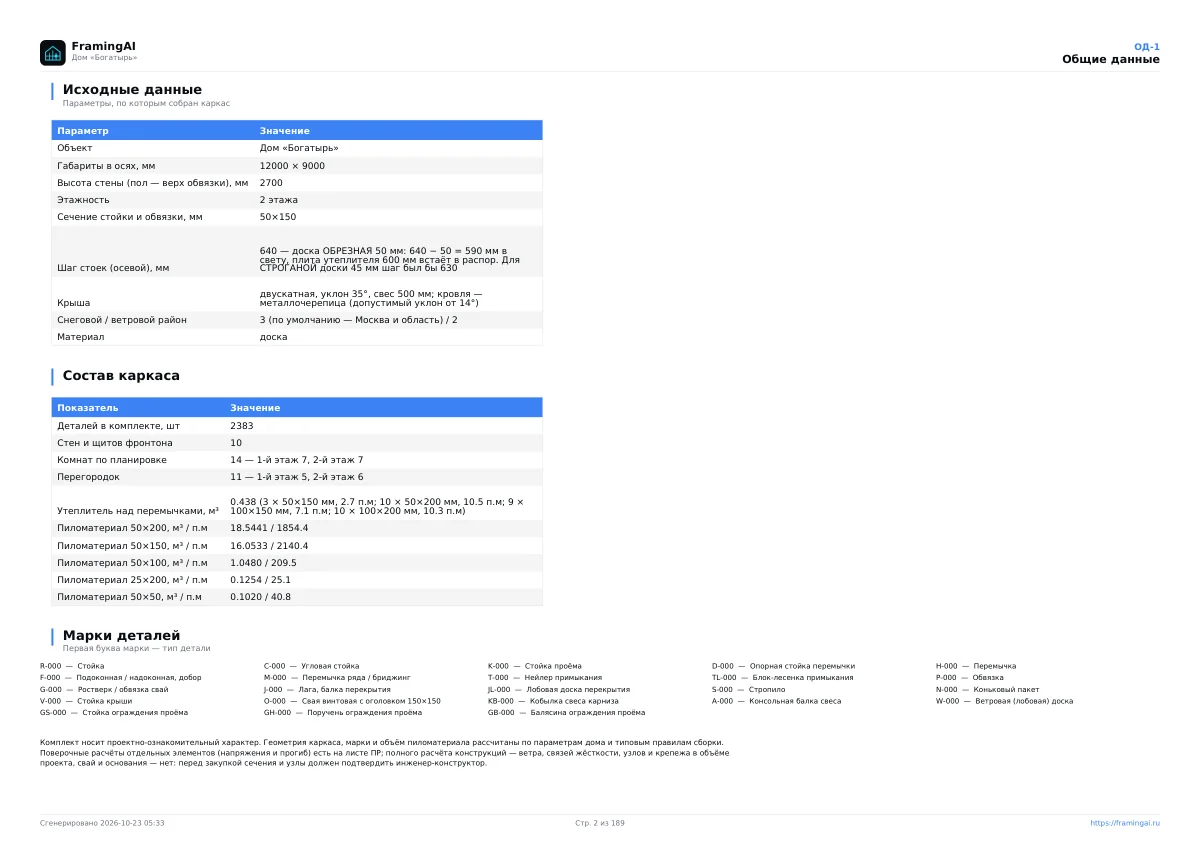Open the https://framingai.ru footer link

pyautogui.click(x=1125, y=823)
